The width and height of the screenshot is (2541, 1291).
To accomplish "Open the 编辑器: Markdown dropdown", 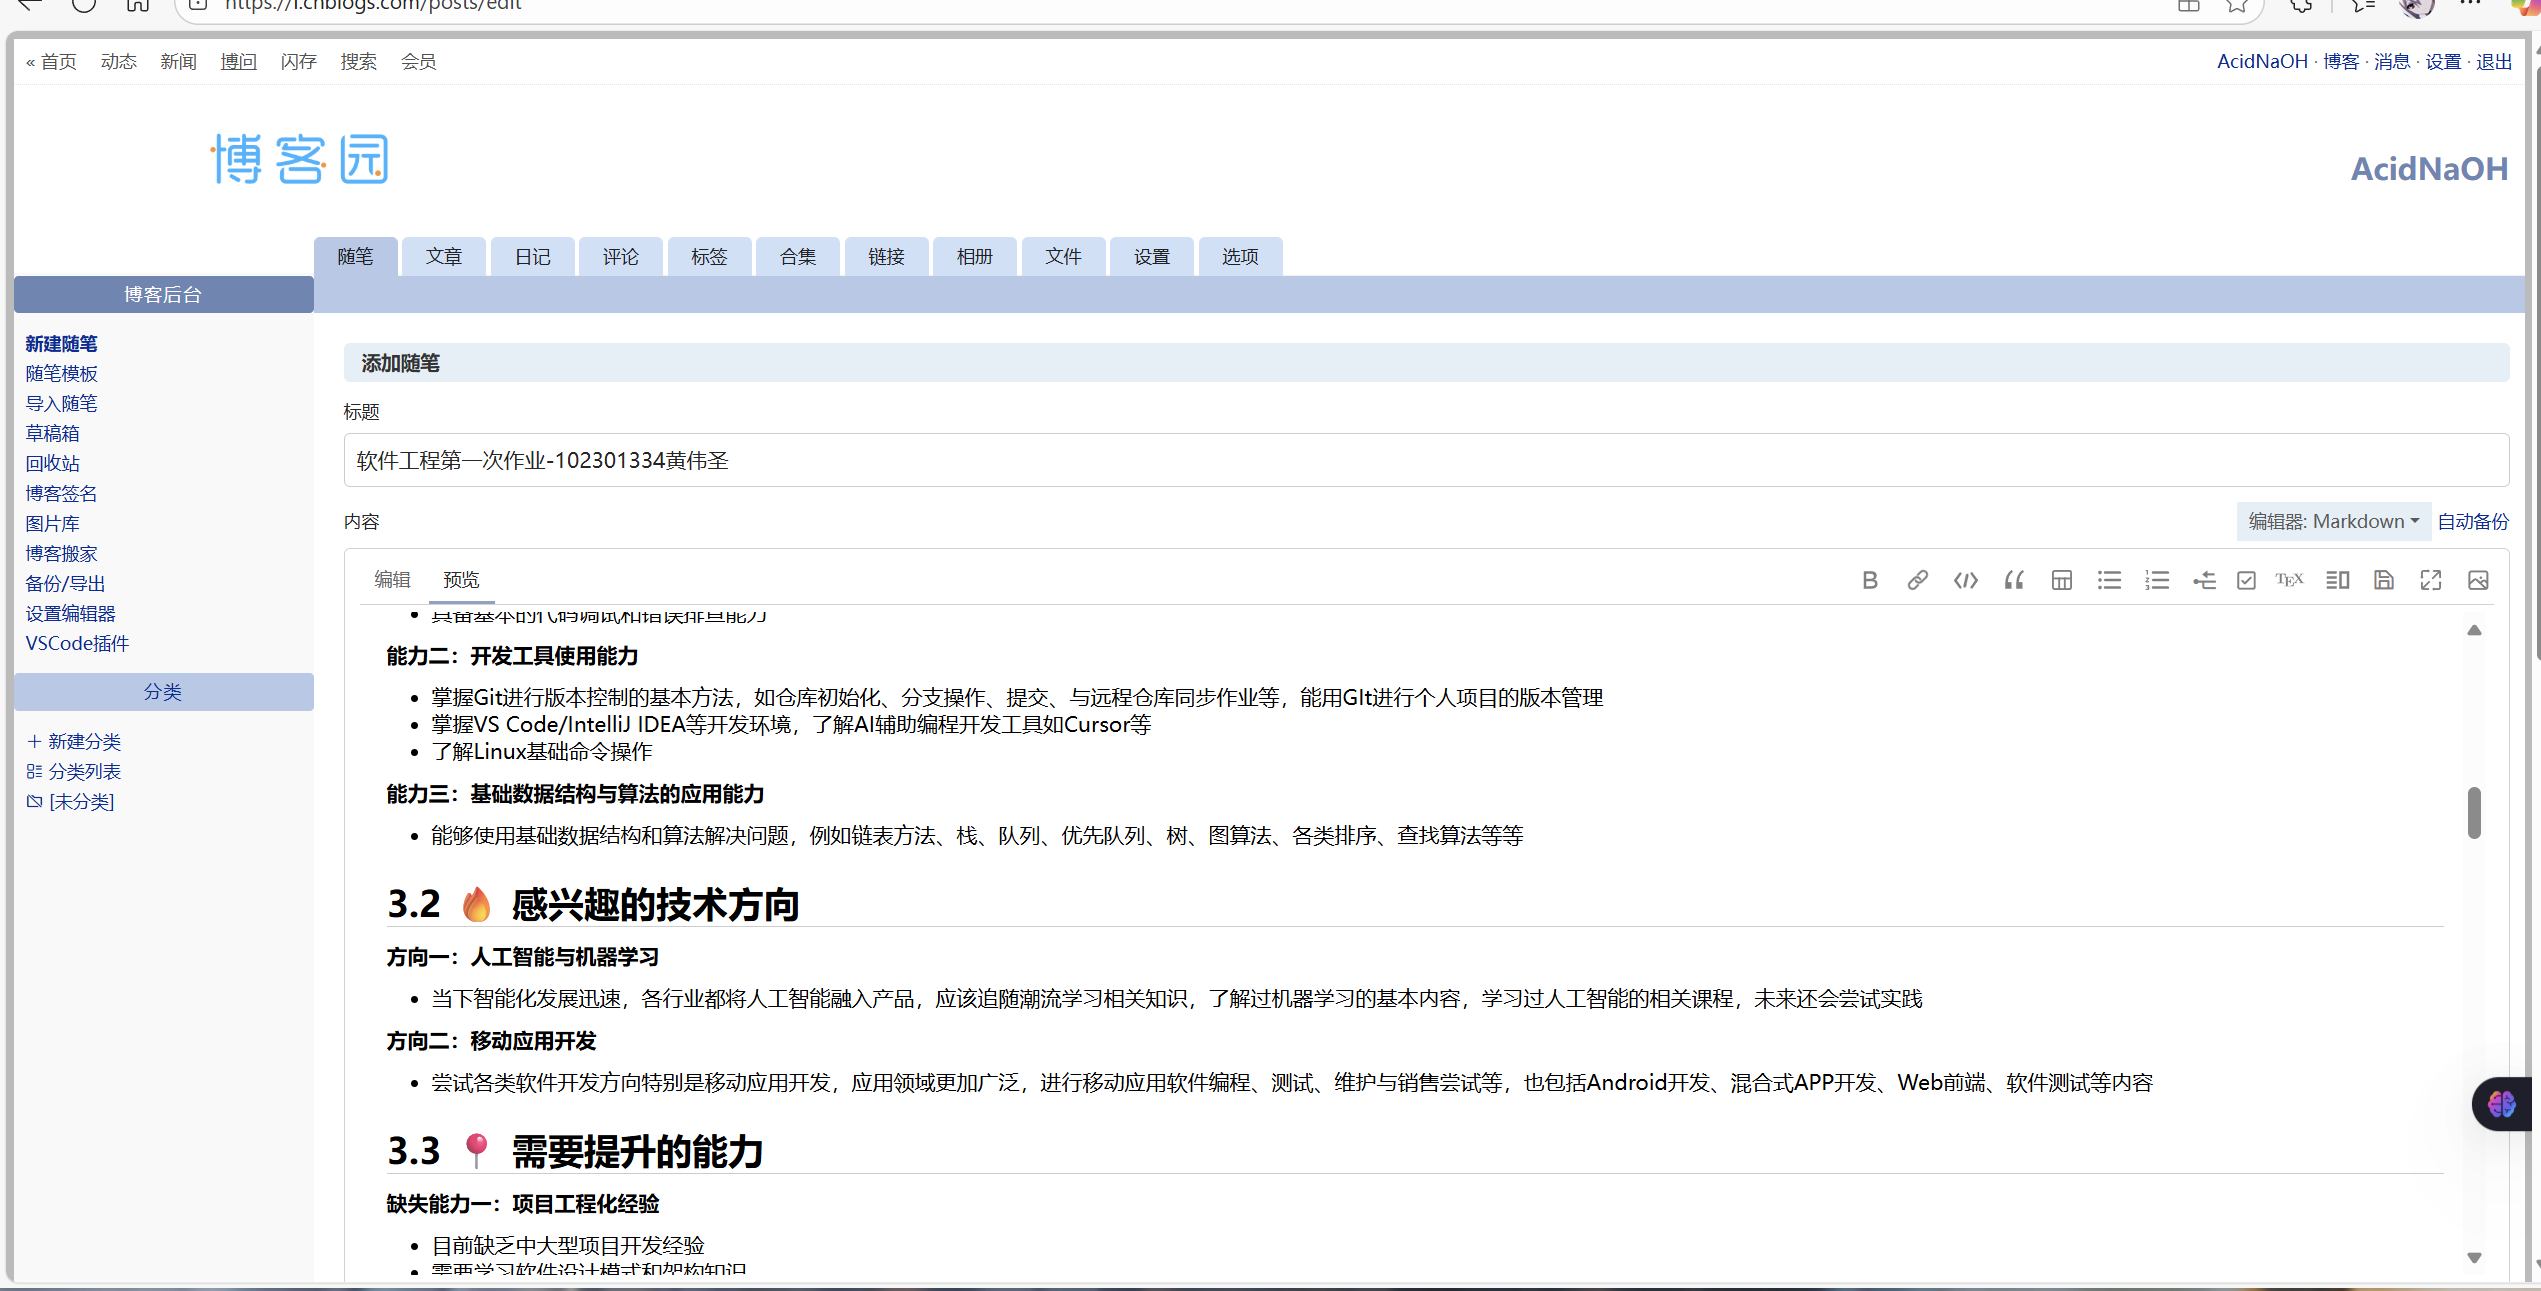I will pos(2332,521).
